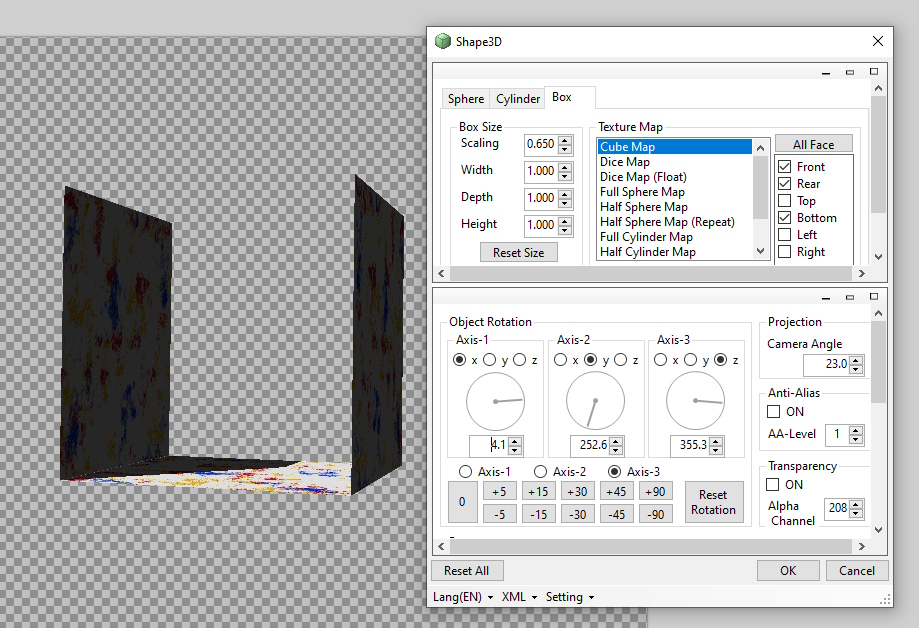Select Half Sphere Map (Repeat) option
The image size is (919, 628).
[x=667, y=222]
